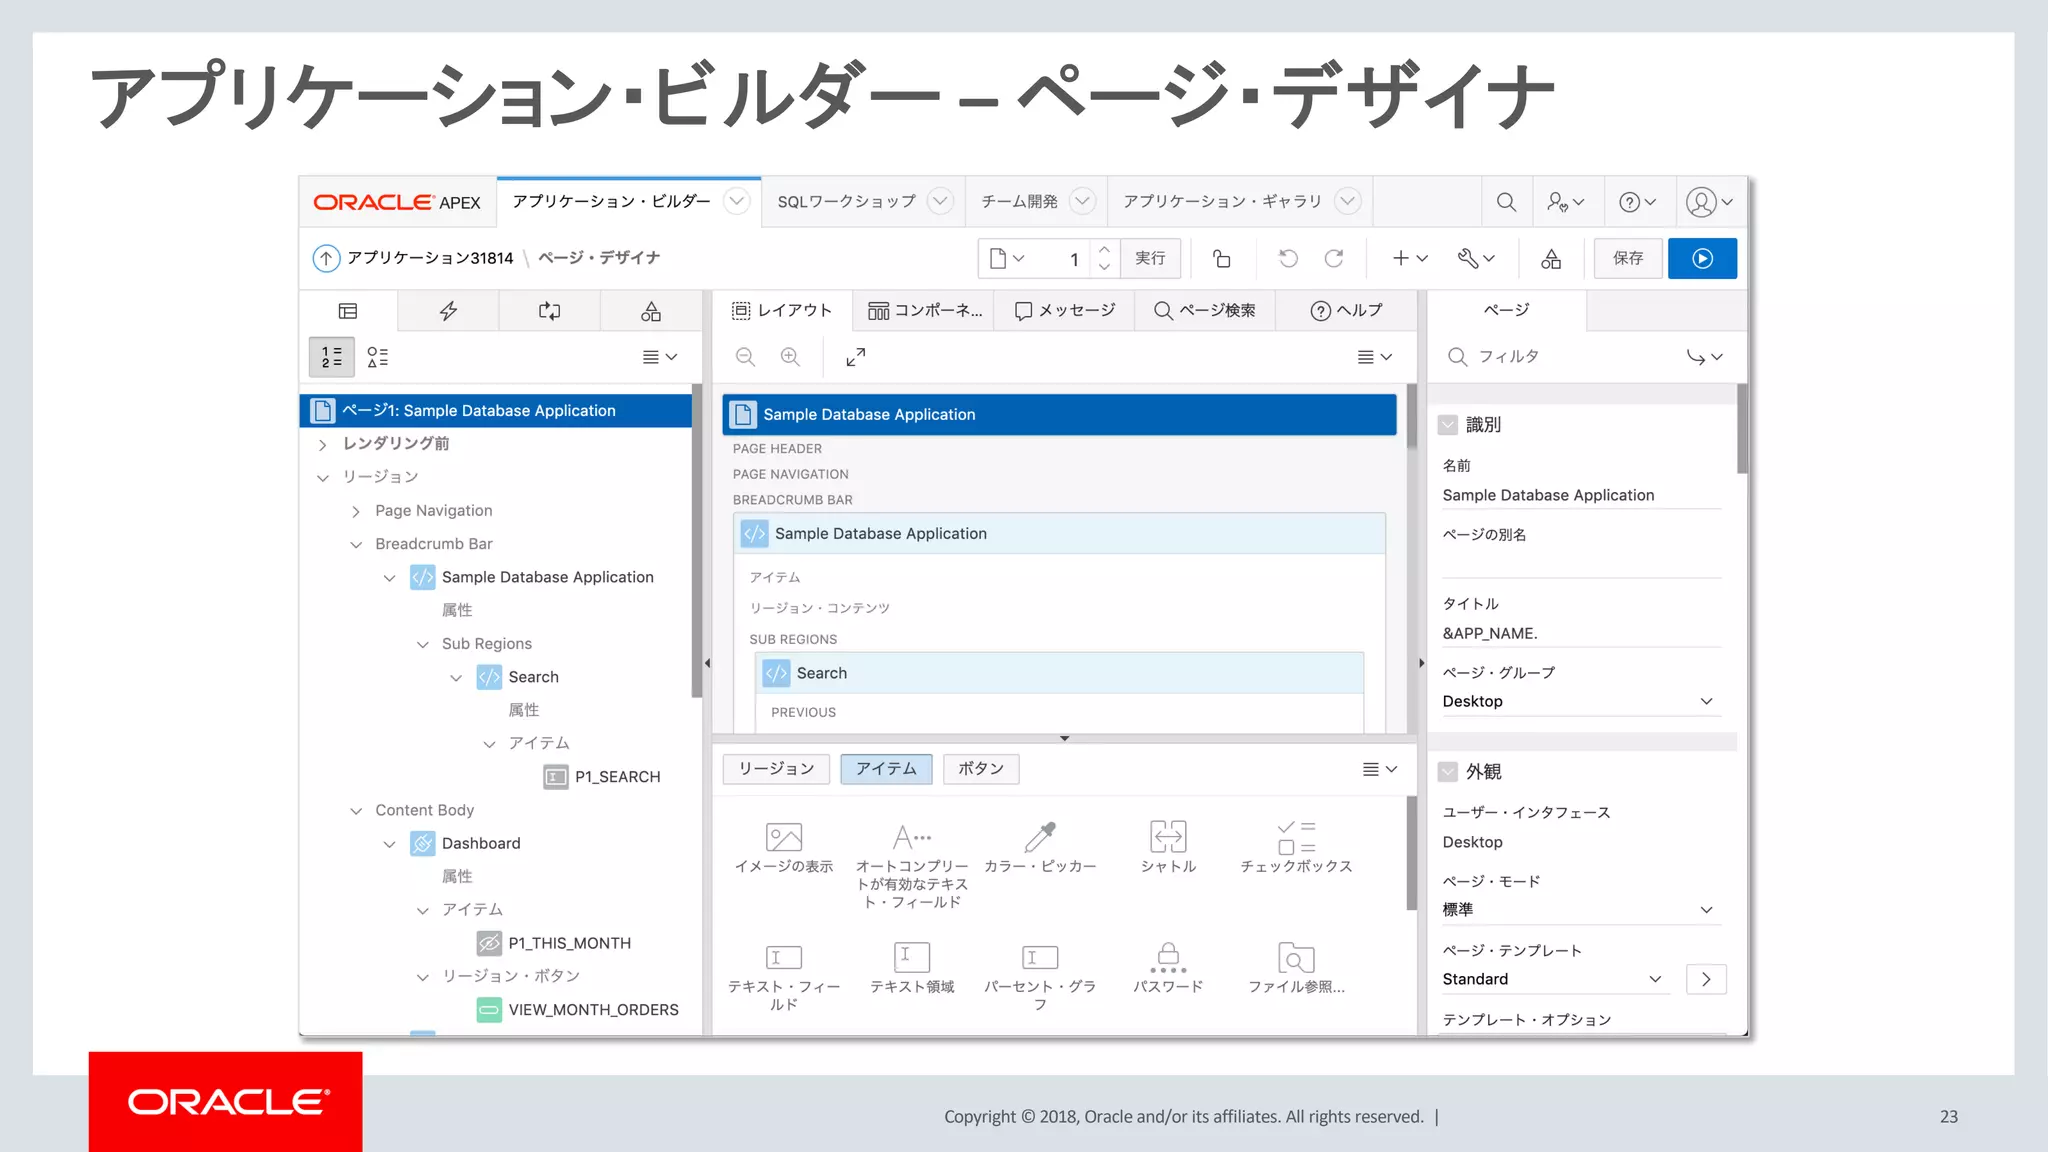Open the help question-mark menu in the header
Image resolution: width=2048 pixels, height=1152 pixels.
coord(1637,202)
